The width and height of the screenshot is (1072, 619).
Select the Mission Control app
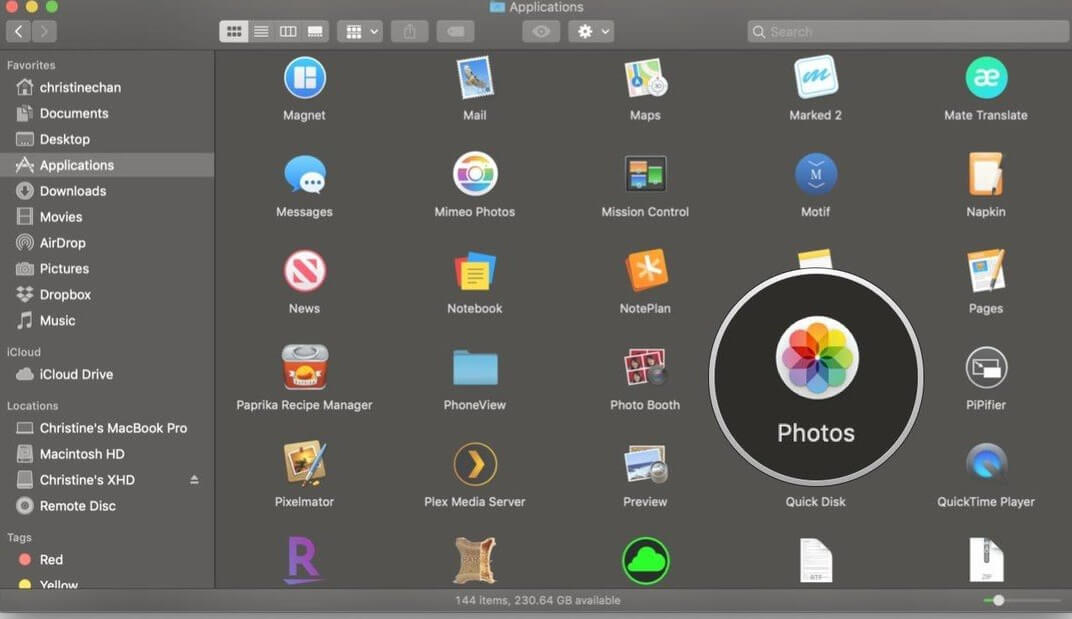click(x=645, y=174)
